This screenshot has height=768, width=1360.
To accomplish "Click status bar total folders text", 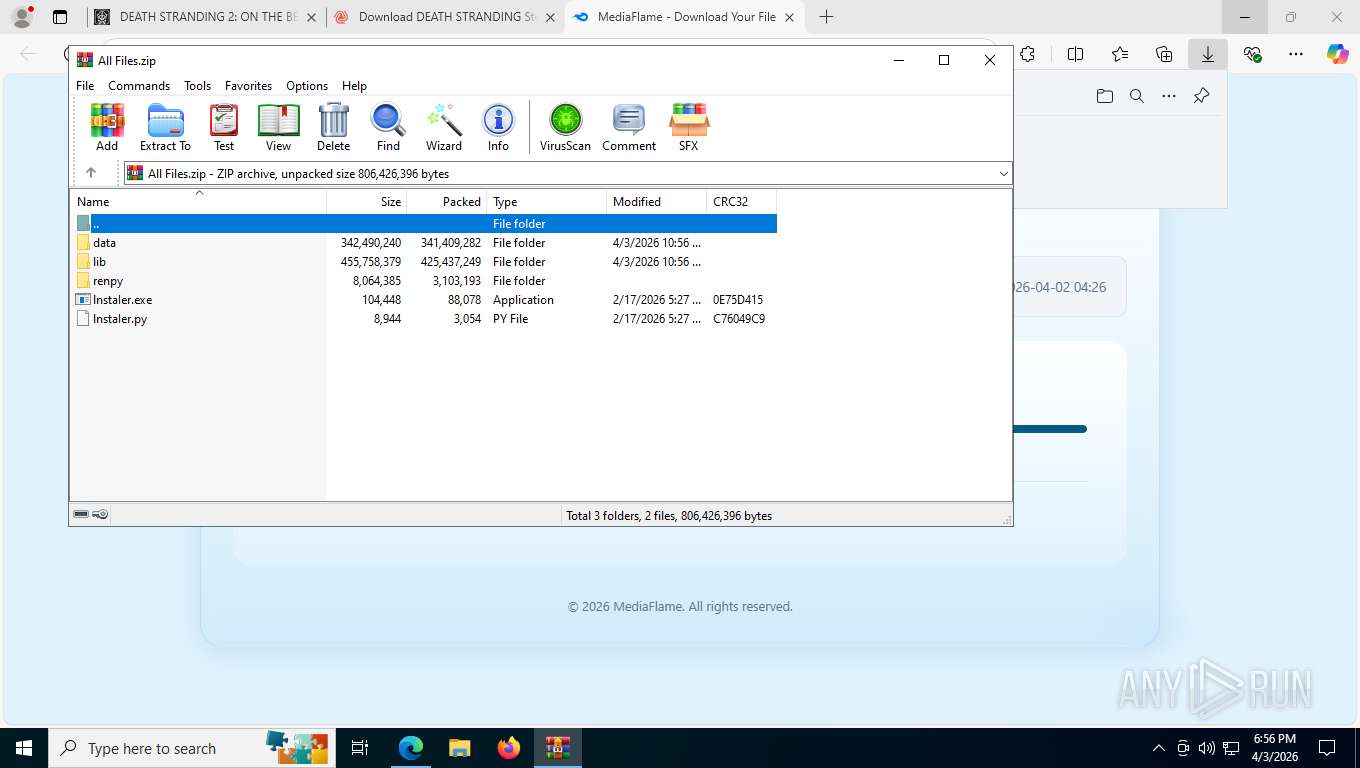I will click(669, 516).
